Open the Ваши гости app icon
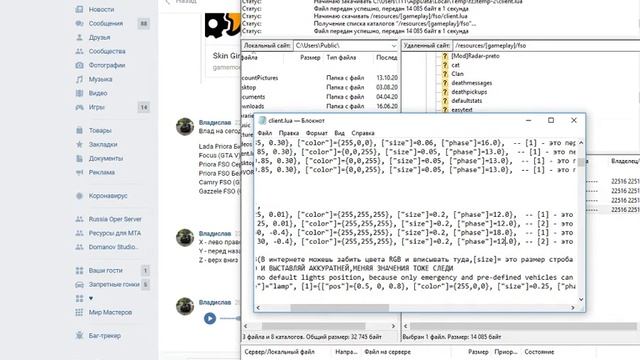Viewport: 640px width, 360px height. click(80, 270)
